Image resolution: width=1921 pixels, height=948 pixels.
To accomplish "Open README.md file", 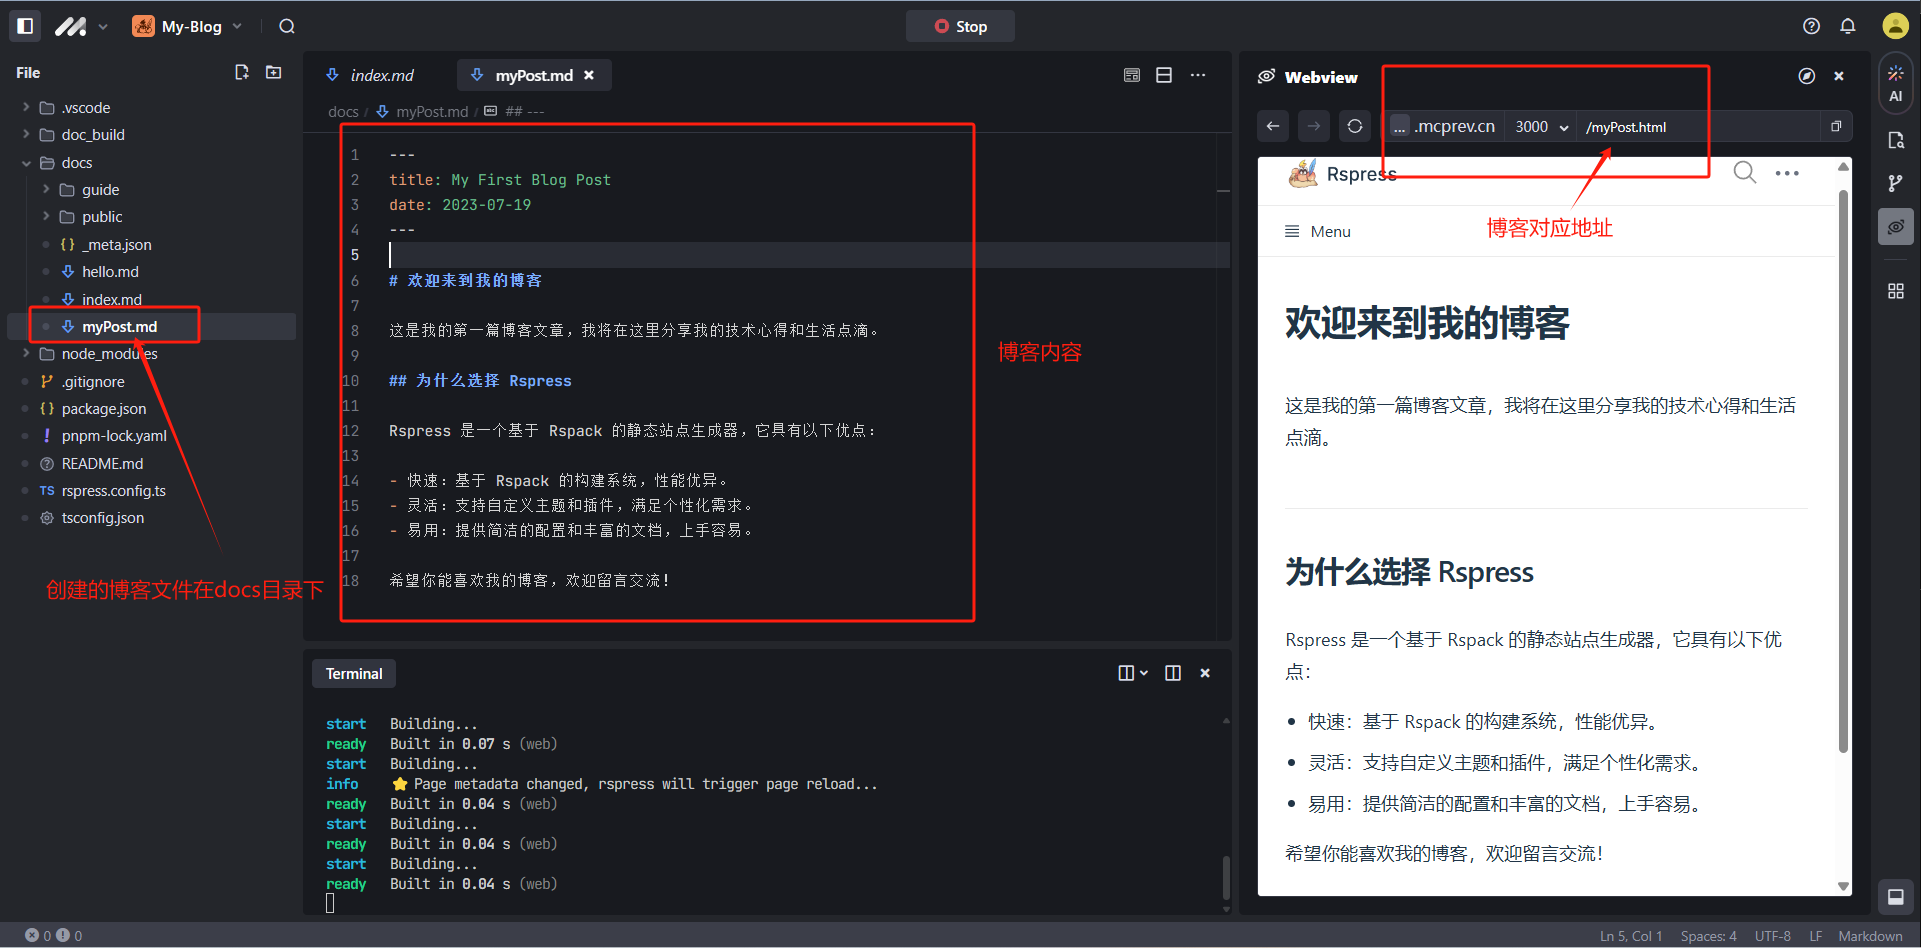I will 102,463.
